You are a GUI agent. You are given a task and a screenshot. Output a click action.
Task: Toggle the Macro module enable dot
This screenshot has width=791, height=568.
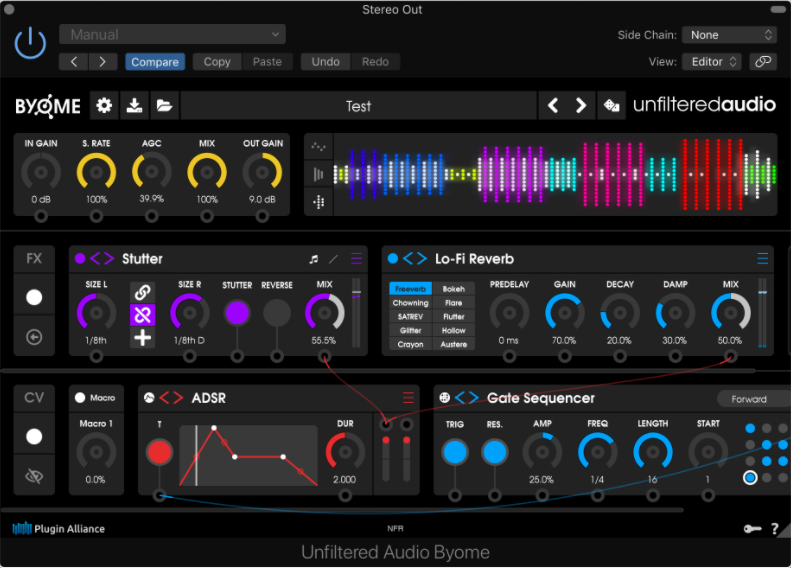point(80,397)
